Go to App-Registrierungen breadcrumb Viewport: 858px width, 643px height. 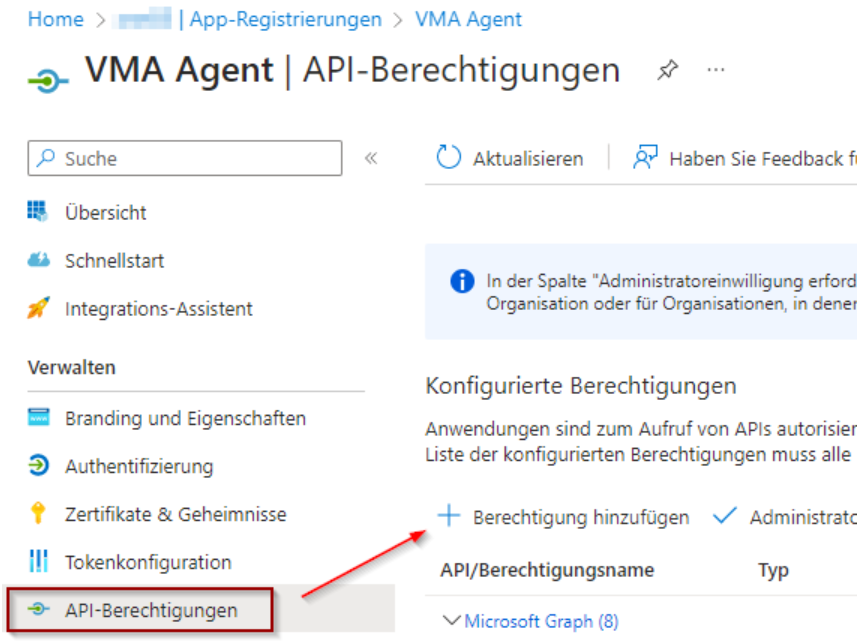point(285,19)
